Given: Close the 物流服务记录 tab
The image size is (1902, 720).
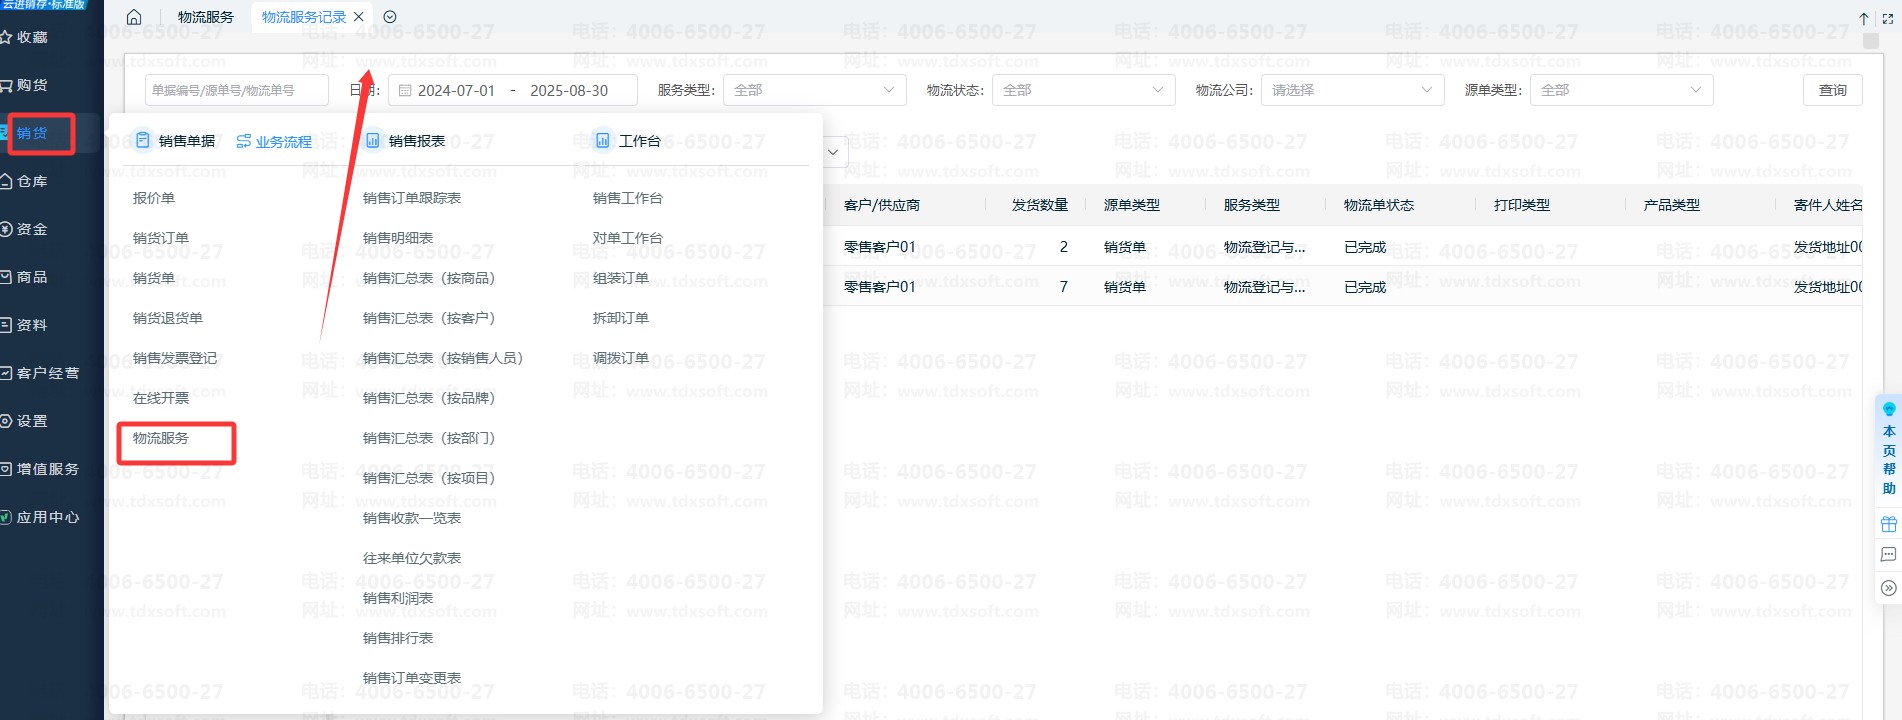Looking at the screenshot, I should click(359, 17).
